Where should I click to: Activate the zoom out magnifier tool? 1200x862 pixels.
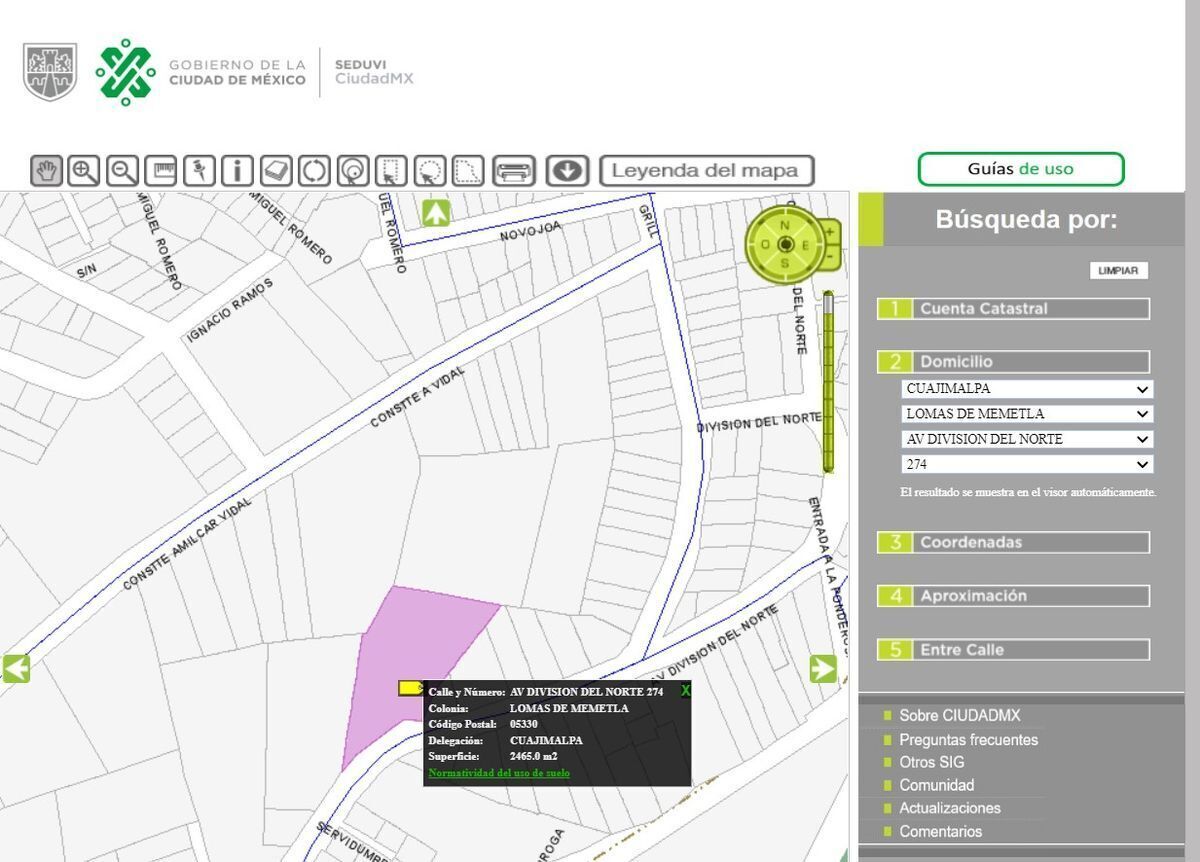[x=122, y=171]
